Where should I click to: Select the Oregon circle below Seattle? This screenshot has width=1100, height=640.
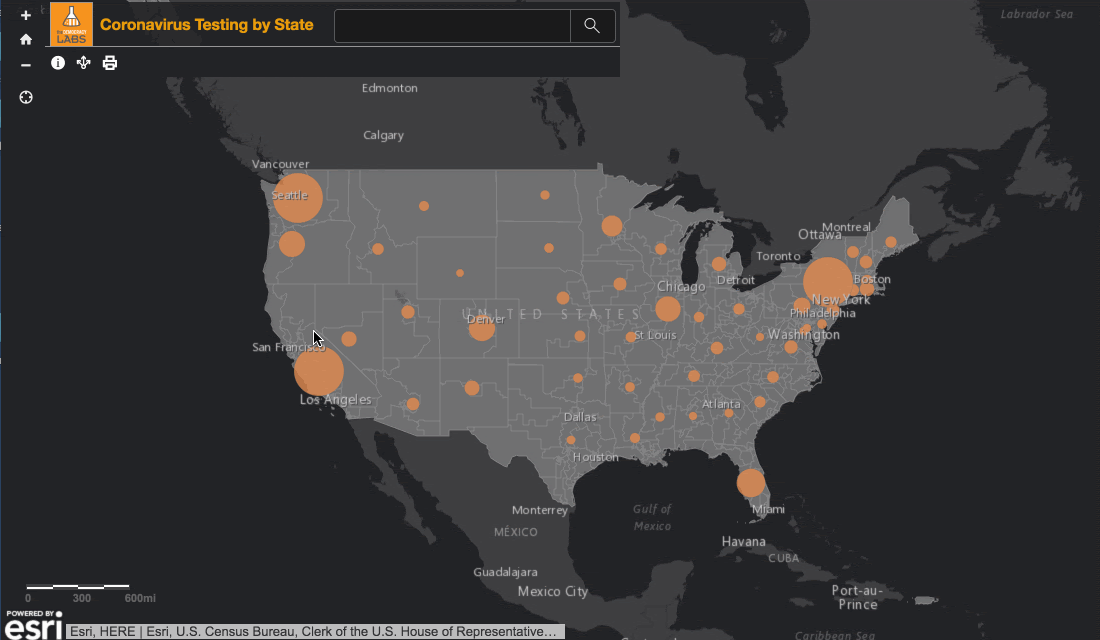click(x=292, y=244)
